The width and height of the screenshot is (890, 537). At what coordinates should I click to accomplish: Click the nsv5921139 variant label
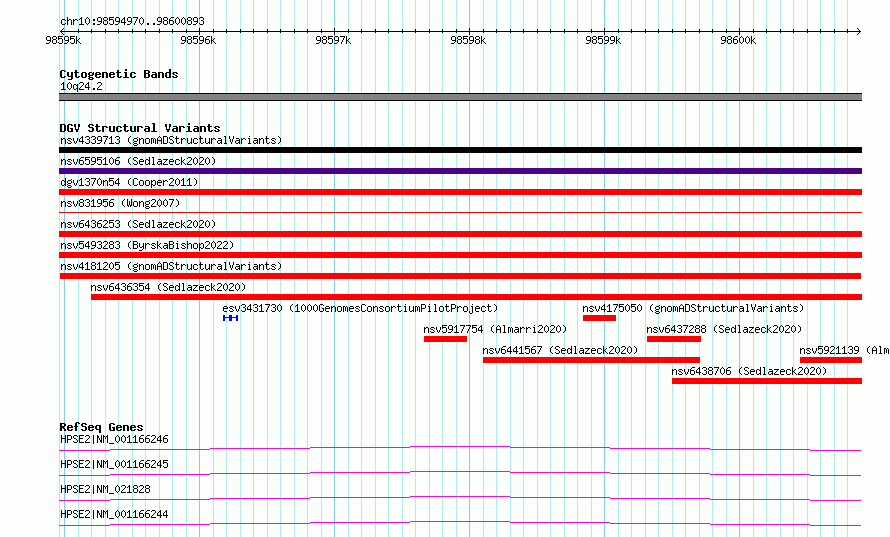(x=845, y=350)
